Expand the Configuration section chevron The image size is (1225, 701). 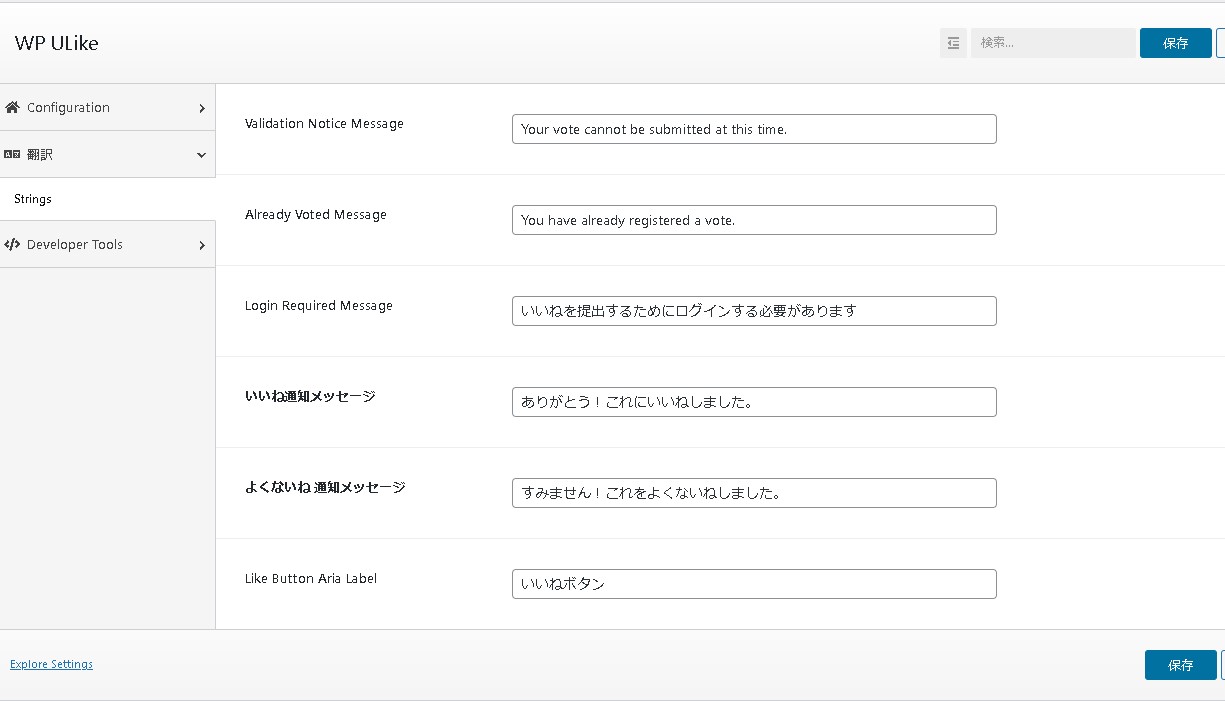tap(201, 107)
